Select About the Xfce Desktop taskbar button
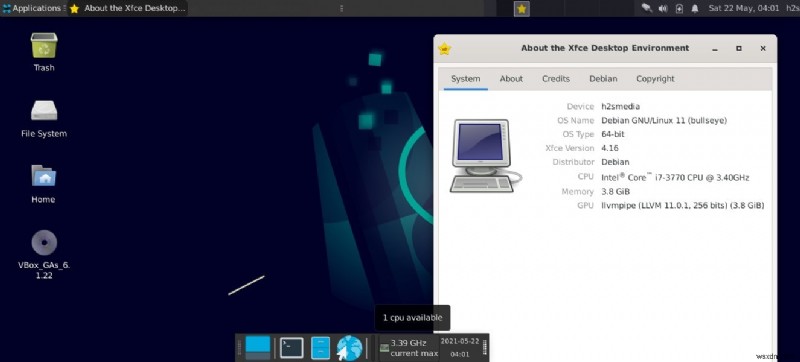Image resolution: width=800 pixels, height=362 pixels. [x=128, y=8]
